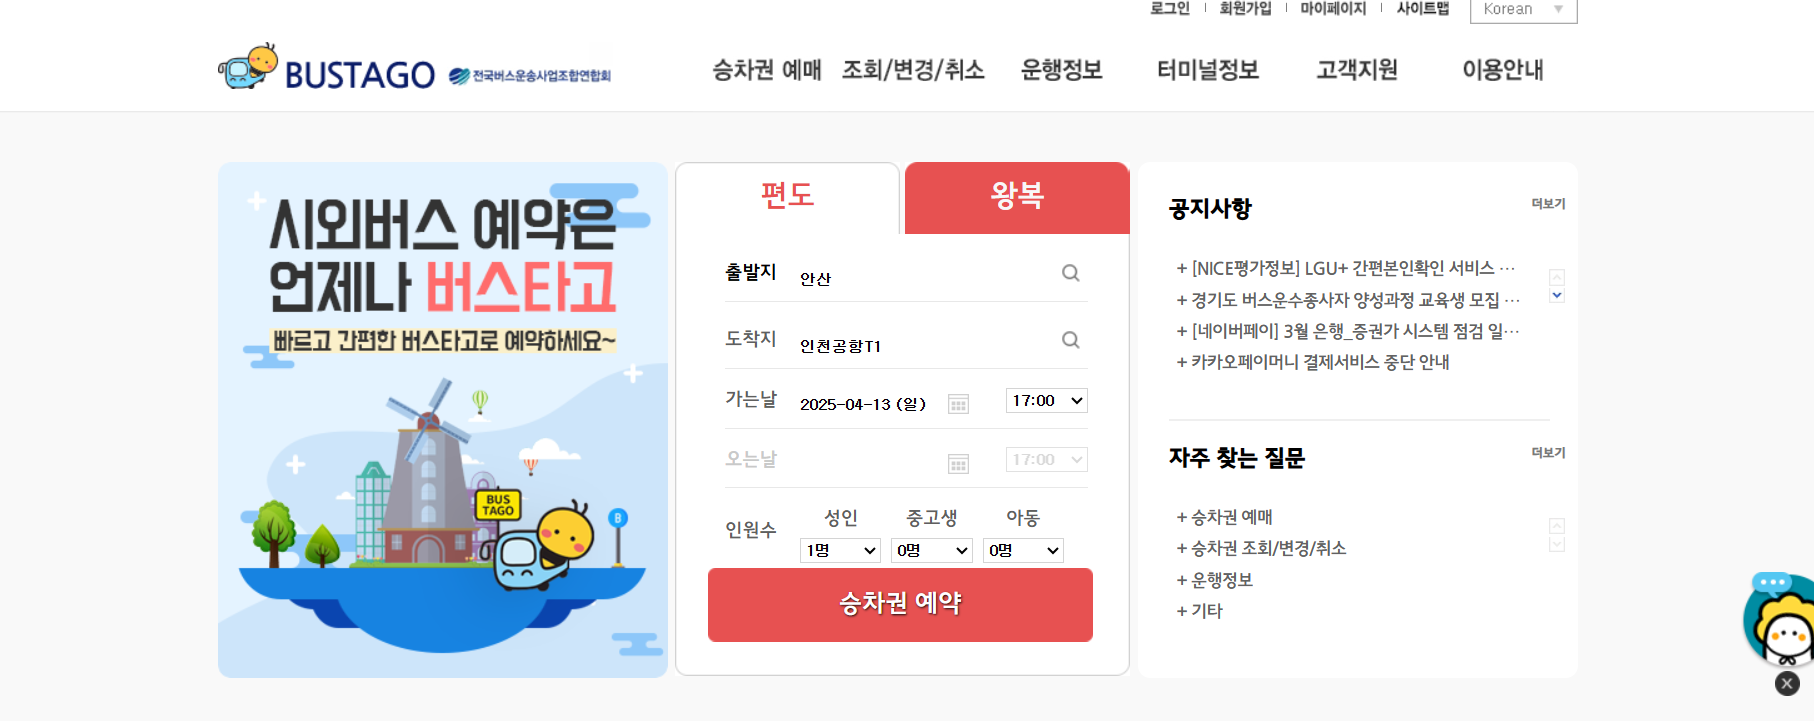
Task: Switch to the 왕복 round-trip tab
Action: click(1017, 198)
